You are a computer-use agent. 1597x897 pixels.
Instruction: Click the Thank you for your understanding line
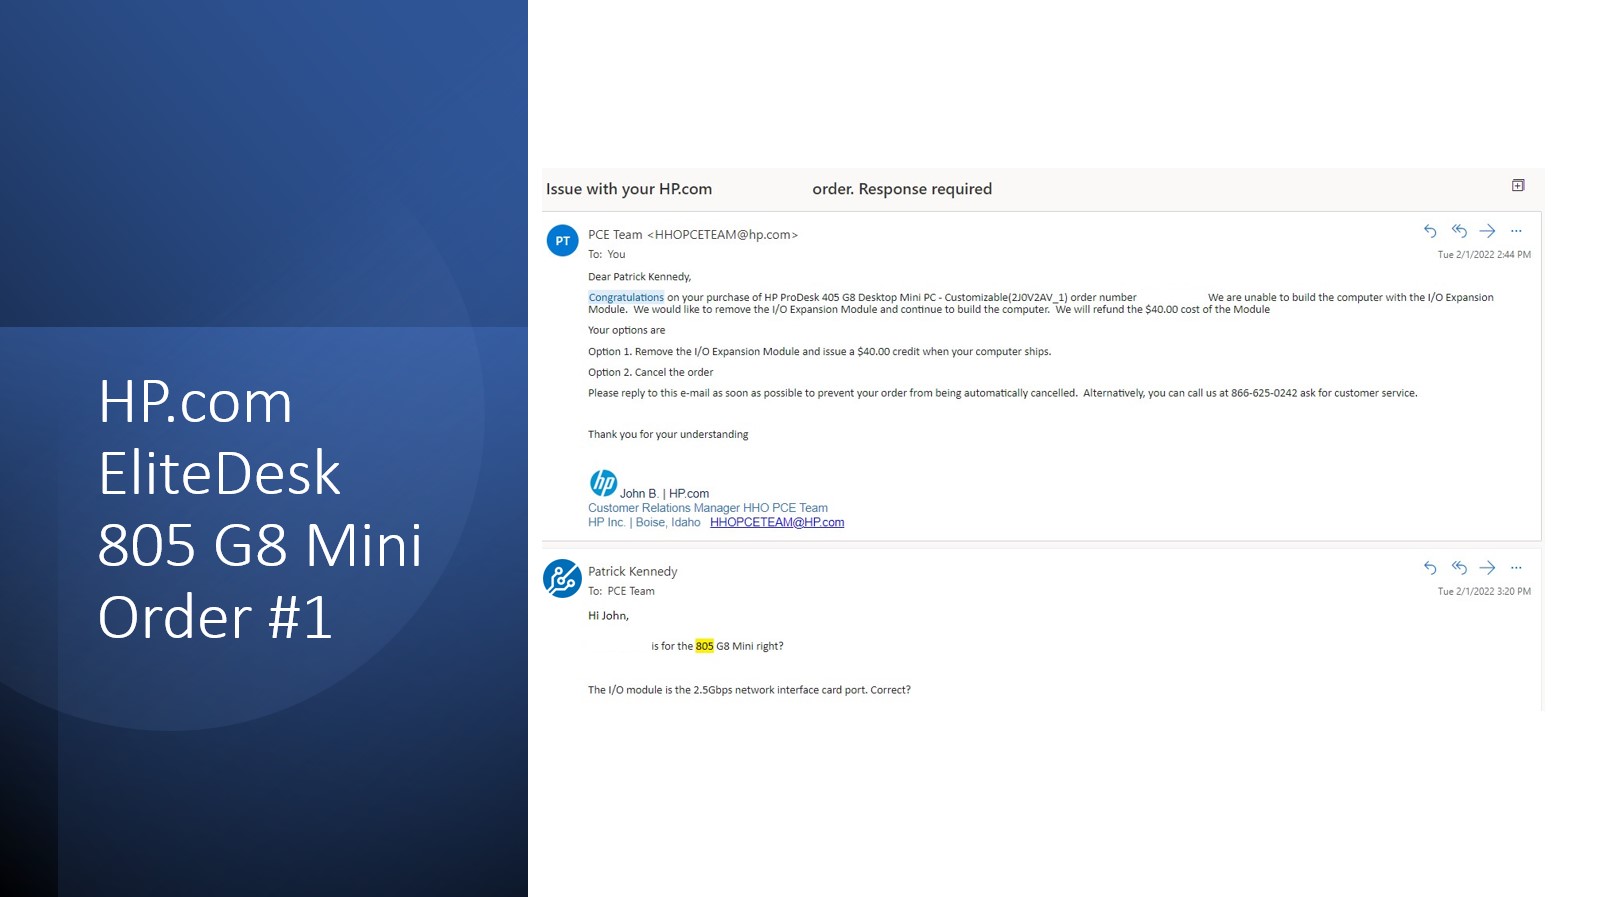tap(668, 435)
